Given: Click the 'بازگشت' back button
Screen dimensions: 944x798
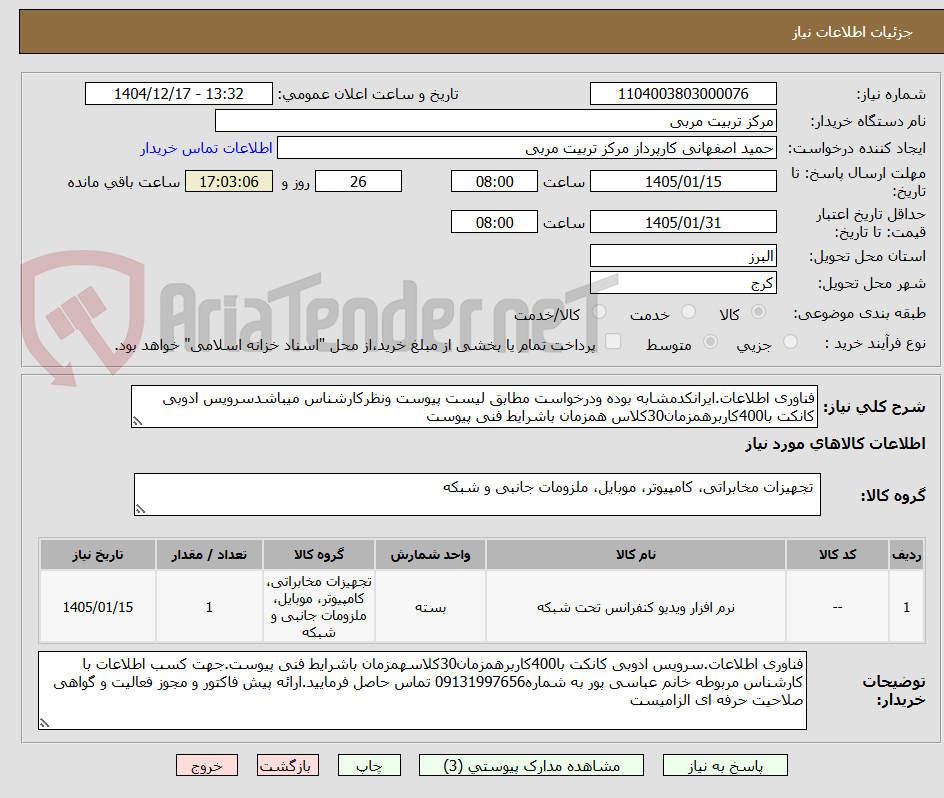Looking at the screenshot, I should click(288, 765).
